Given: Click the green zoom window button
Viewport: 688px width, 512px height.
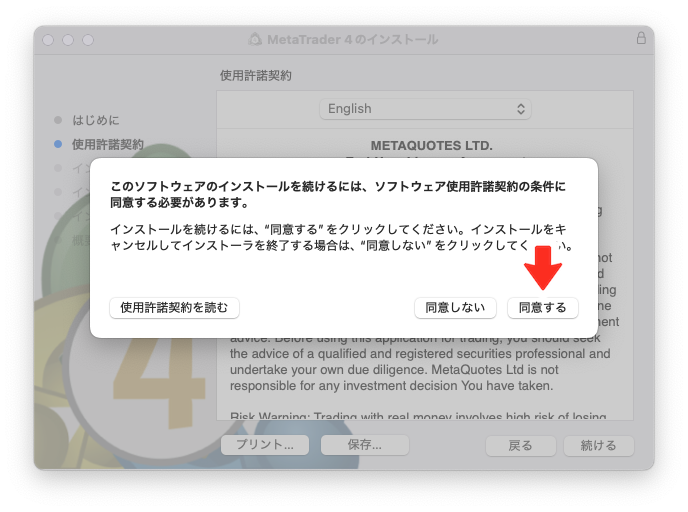Looking at the screenshot, I should point(88,40).
